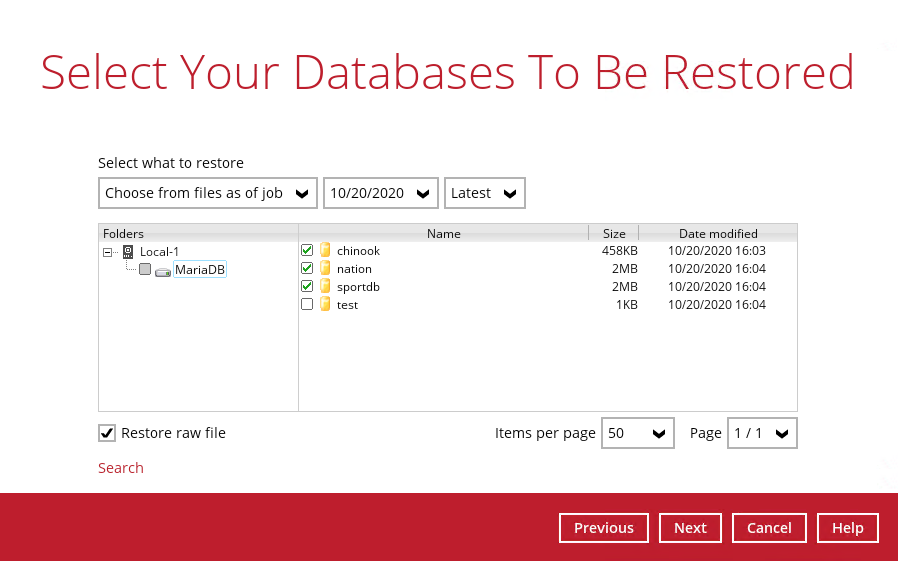
Task: Click the MariaDB drive icon
Action: [x=163, y=271]
